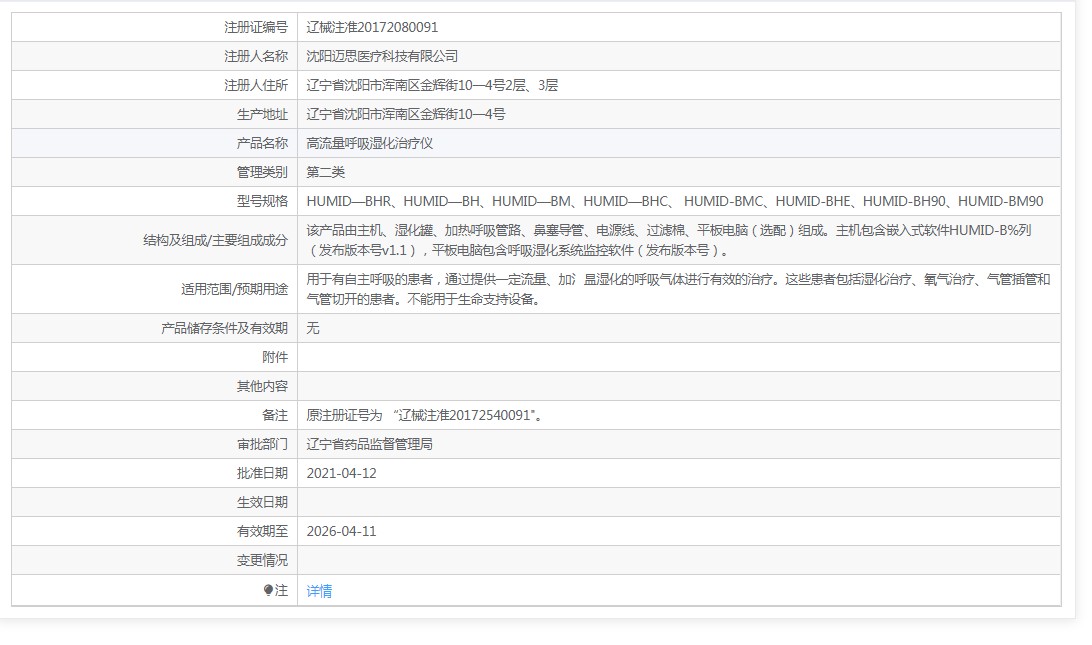Click the 注册人住所 label
Image resolution: width=1092 pixels, height=645 pixels.
[x=256, y=85]
